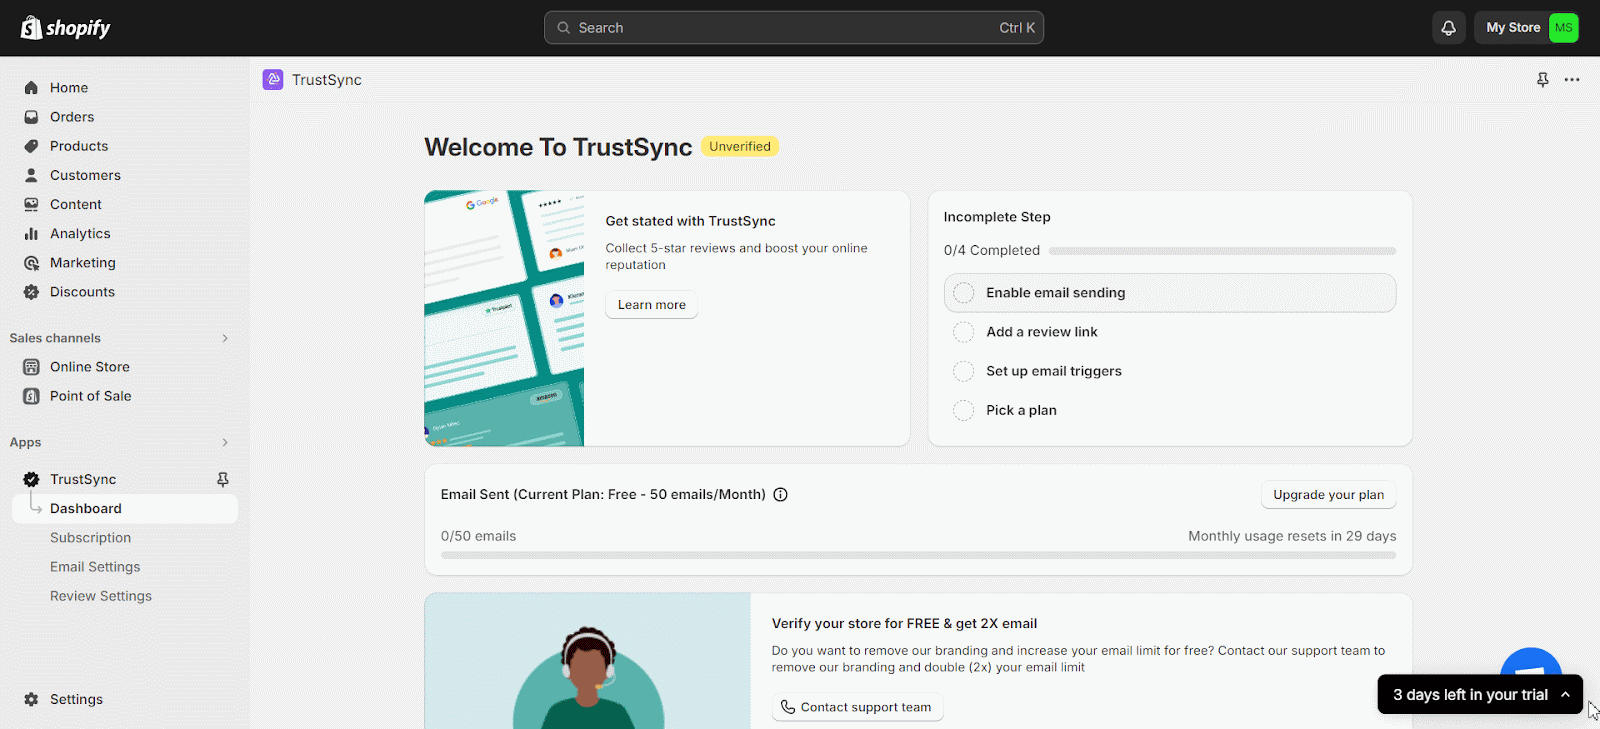Click the Home icon in sidebar
Screen dimensions: 1600x729
click(31, 88)
